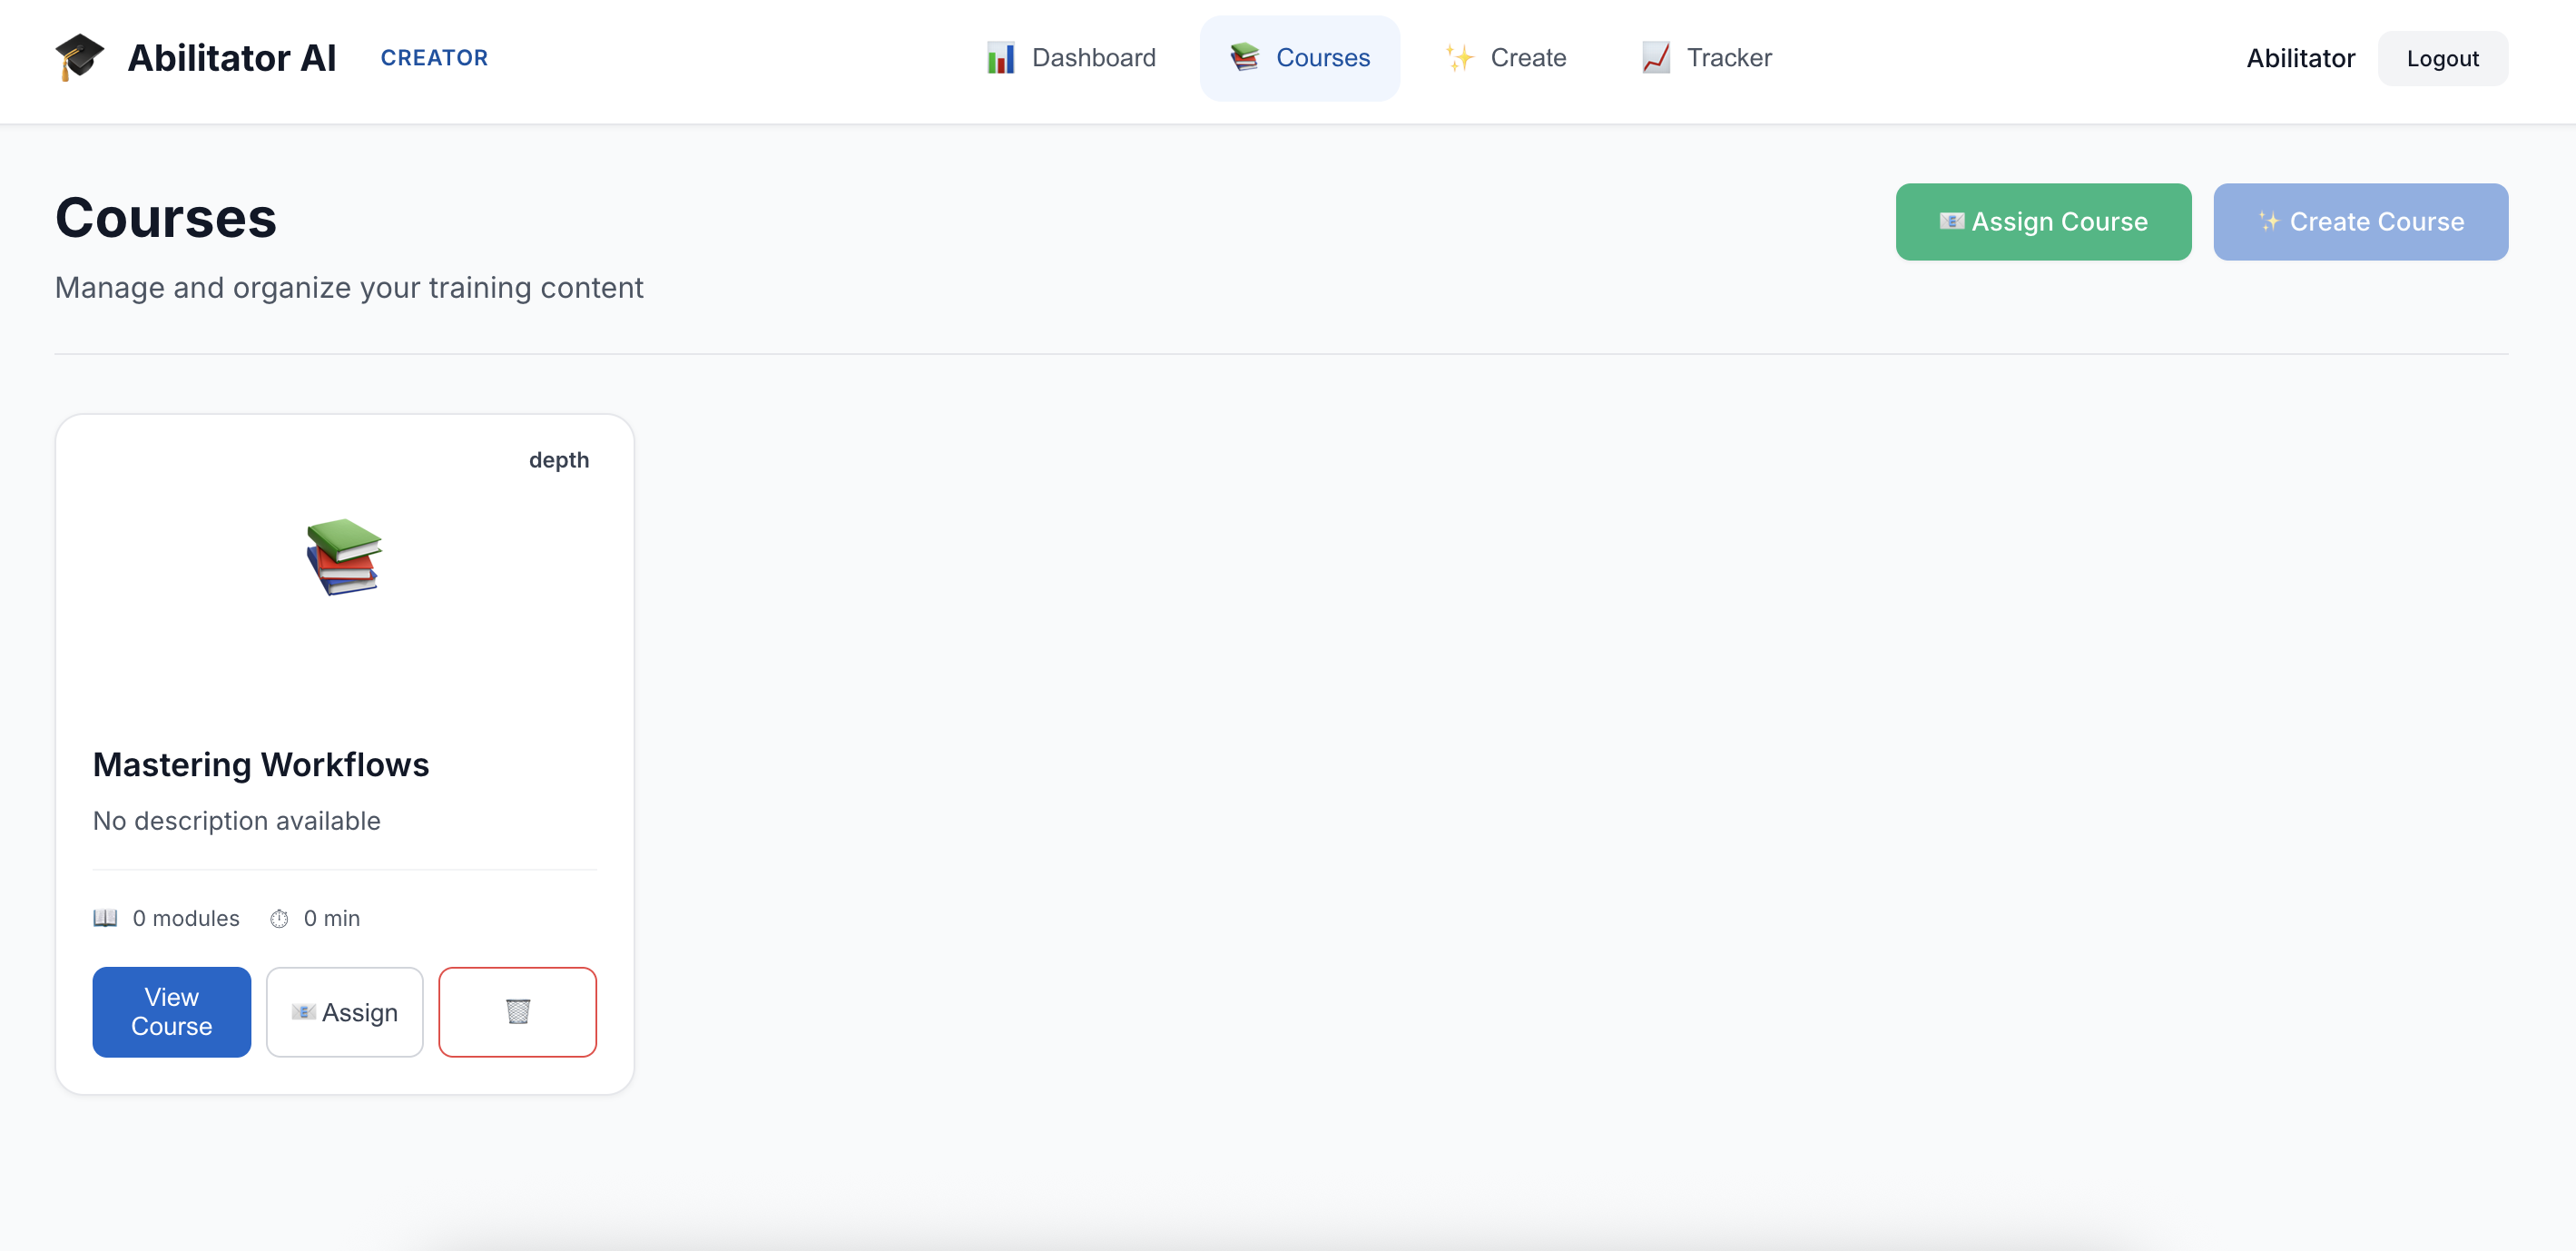Click Logout in the top right

pos(2443,57)
